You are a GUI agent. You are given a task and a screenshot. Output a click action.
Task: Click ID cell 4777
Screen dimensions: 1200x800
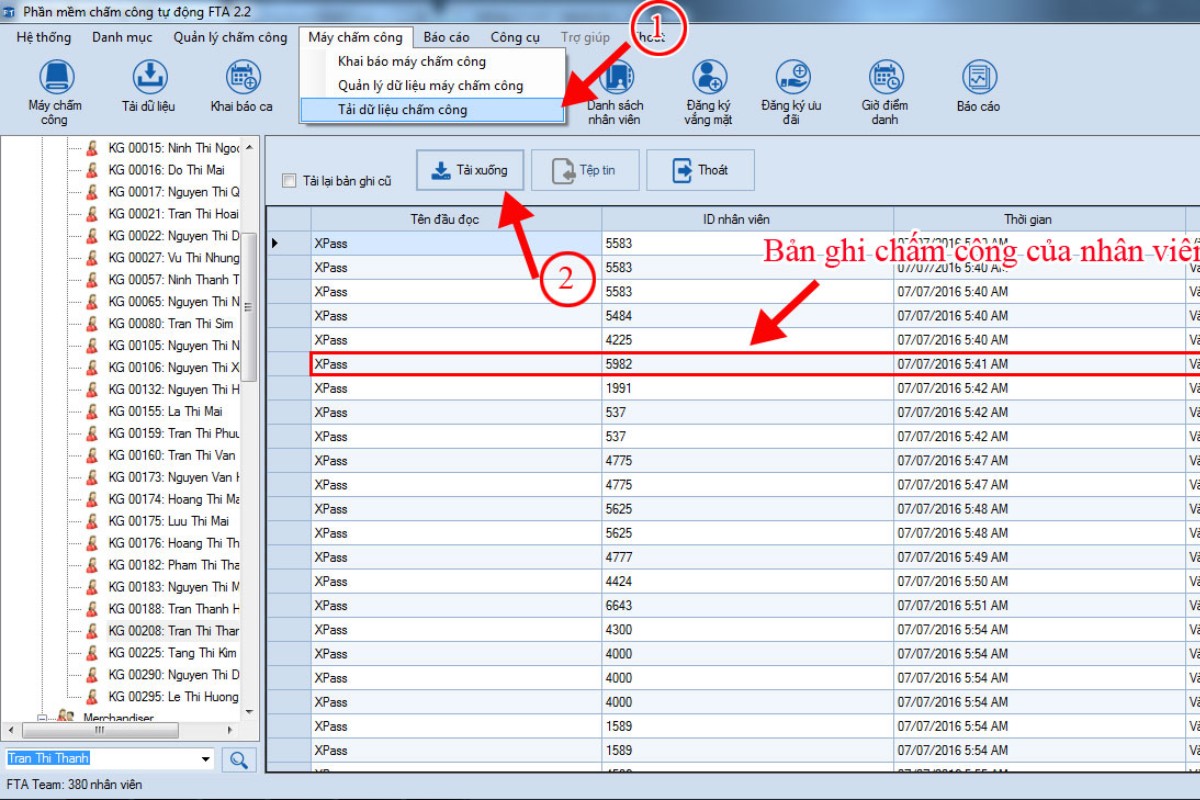(747, 557)
